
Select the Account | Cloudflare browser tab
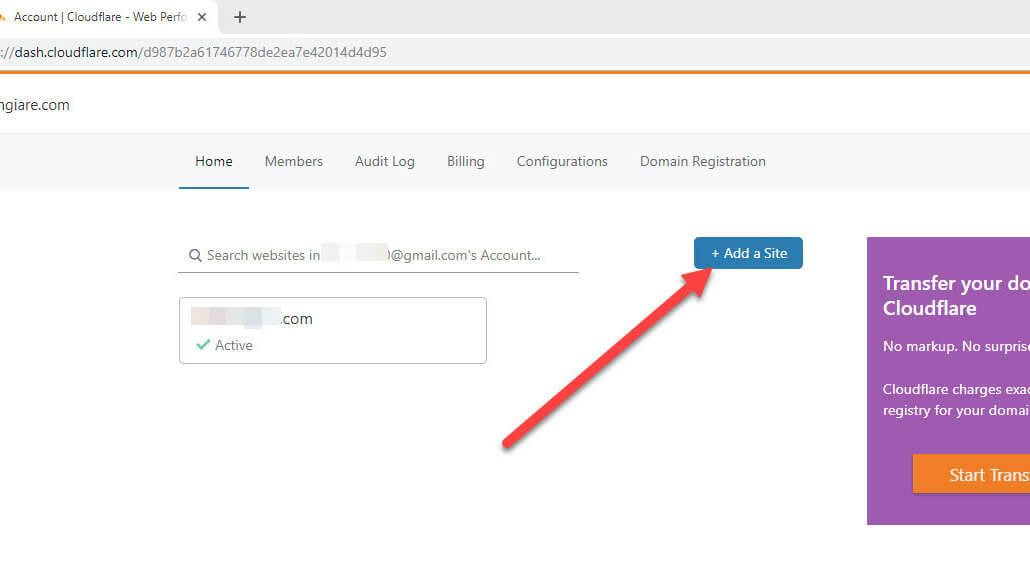pyautogui.click(x=100, y=17)
